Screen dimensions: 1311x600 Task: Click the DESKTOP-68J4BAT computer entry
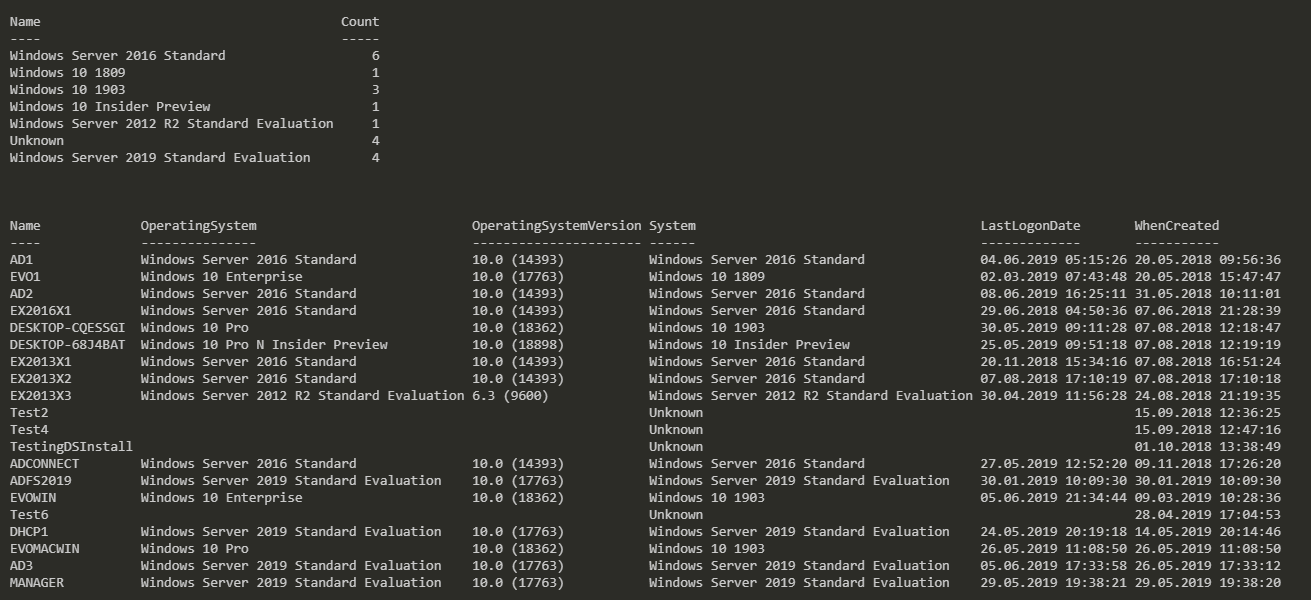click(68, 345)
